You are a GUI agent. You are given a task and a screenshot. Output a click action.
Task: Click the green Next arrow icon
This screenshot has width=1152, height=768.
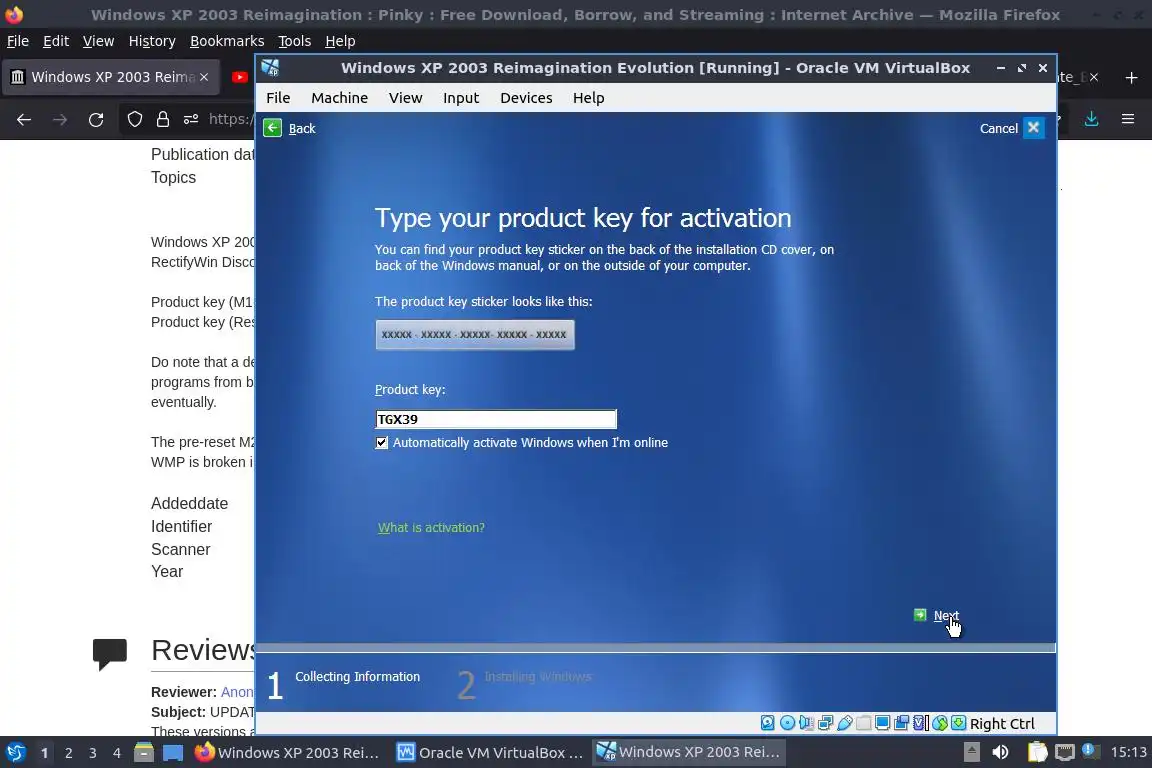(920, 615)
